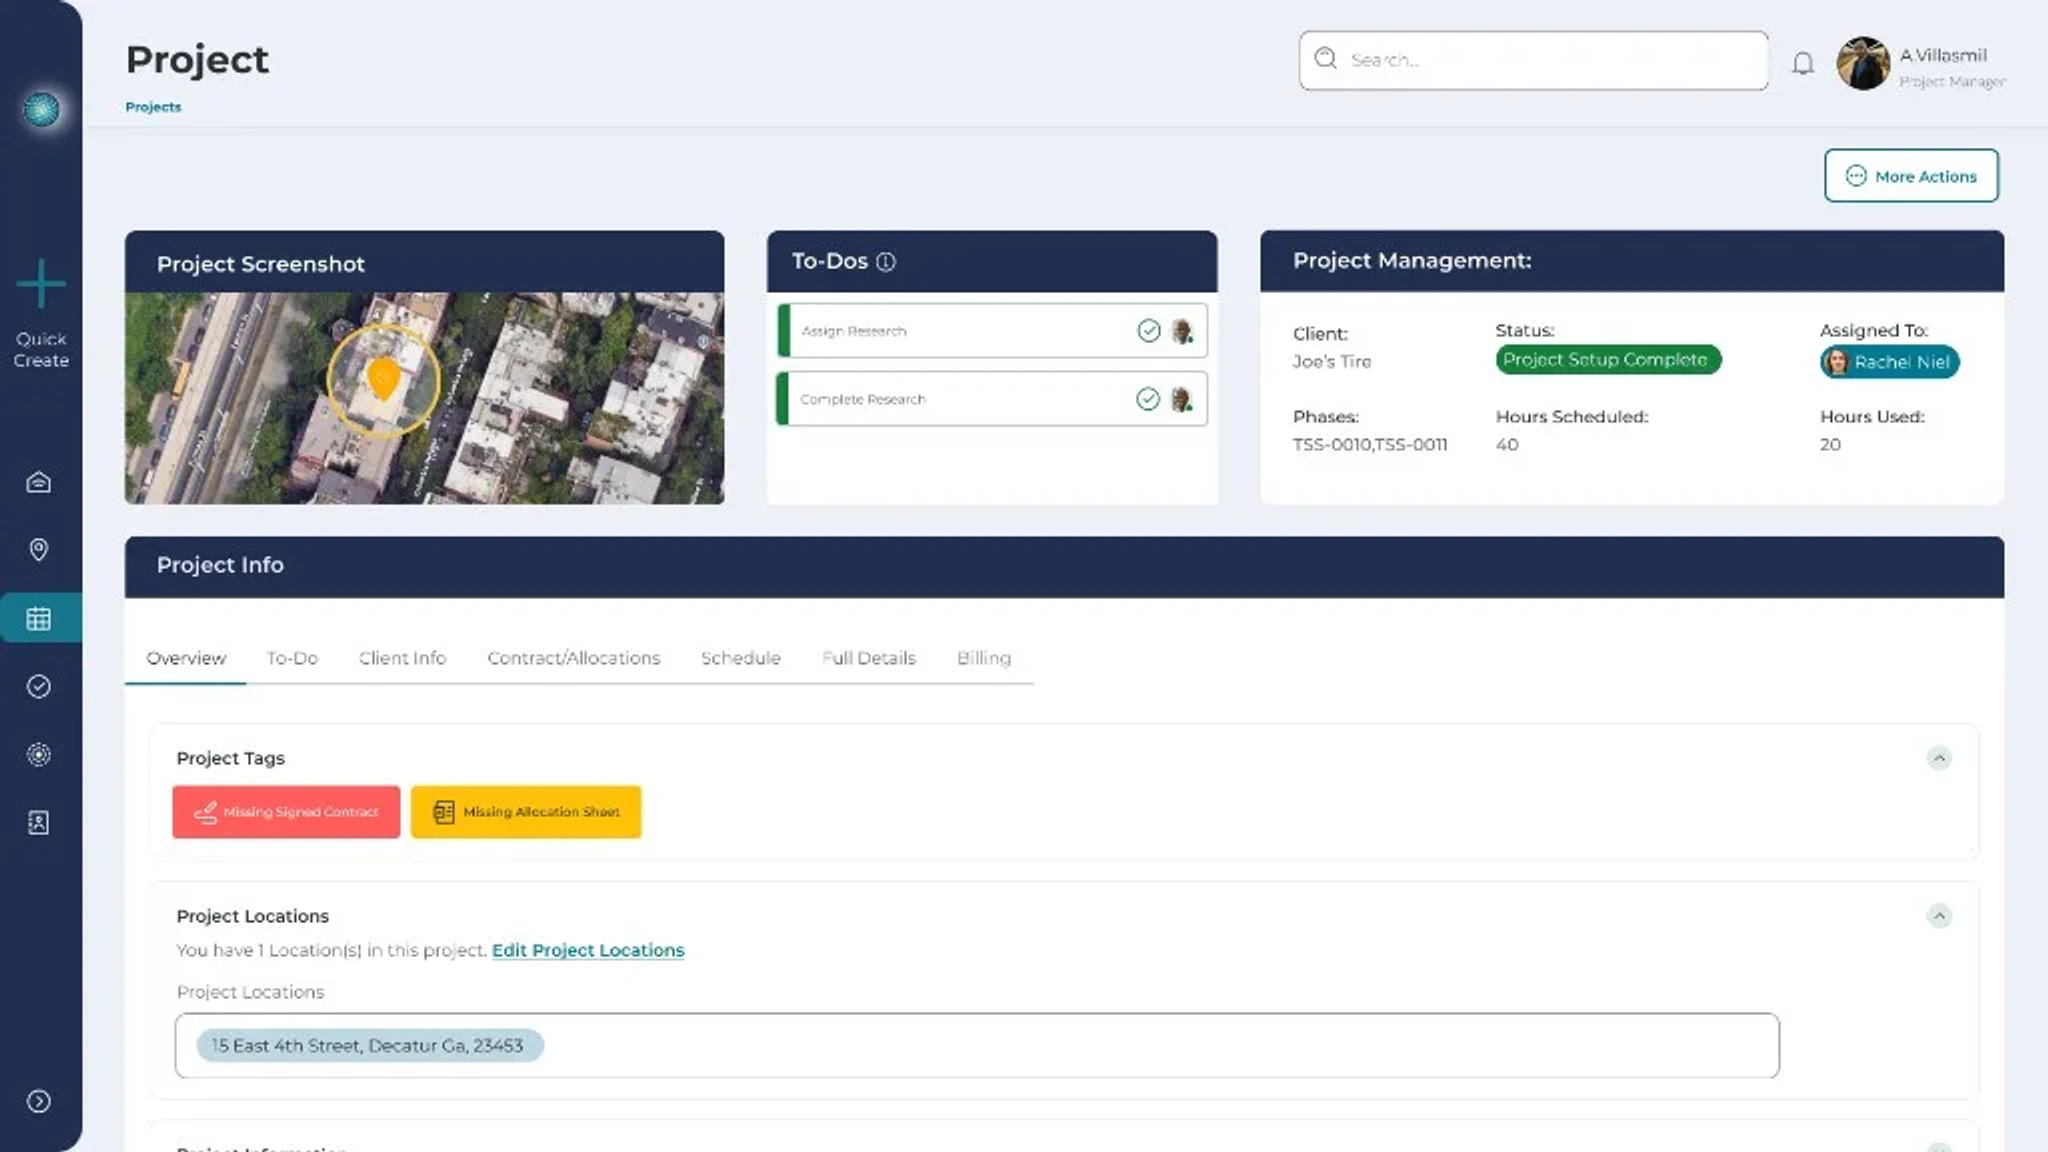Open the Assign Research to-do item
The width and height of the screenshot is (2048, 1152).
point(992,331)
